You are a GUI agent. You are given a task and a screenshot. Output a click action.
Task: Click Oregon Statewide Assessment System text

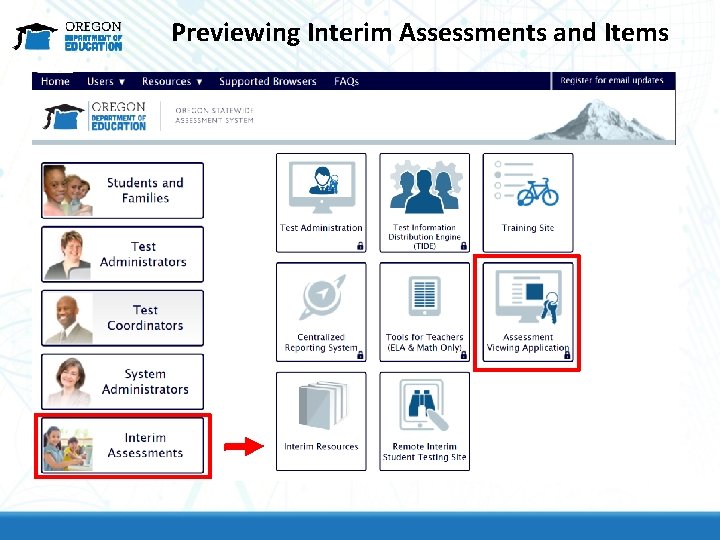[x=214, y=115]
